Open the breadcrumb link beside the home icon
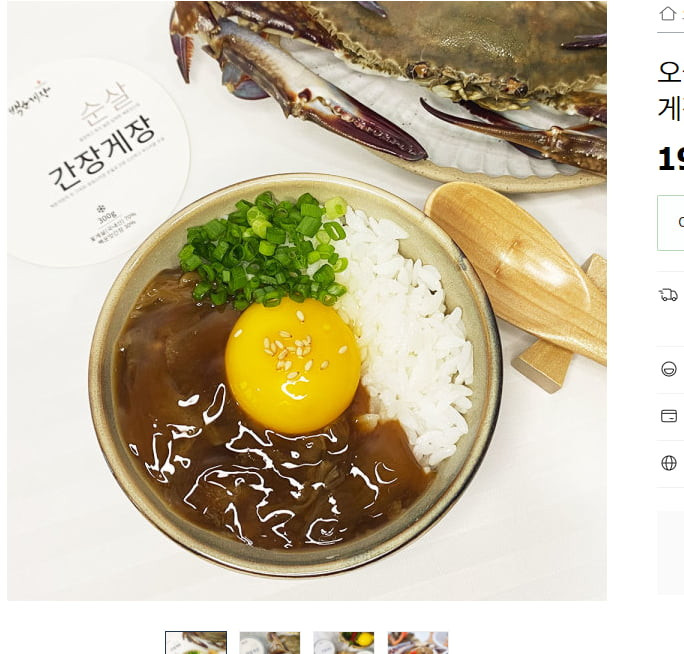Image resolution: width=684 pixels, height=654 pixels. (681, 14)
